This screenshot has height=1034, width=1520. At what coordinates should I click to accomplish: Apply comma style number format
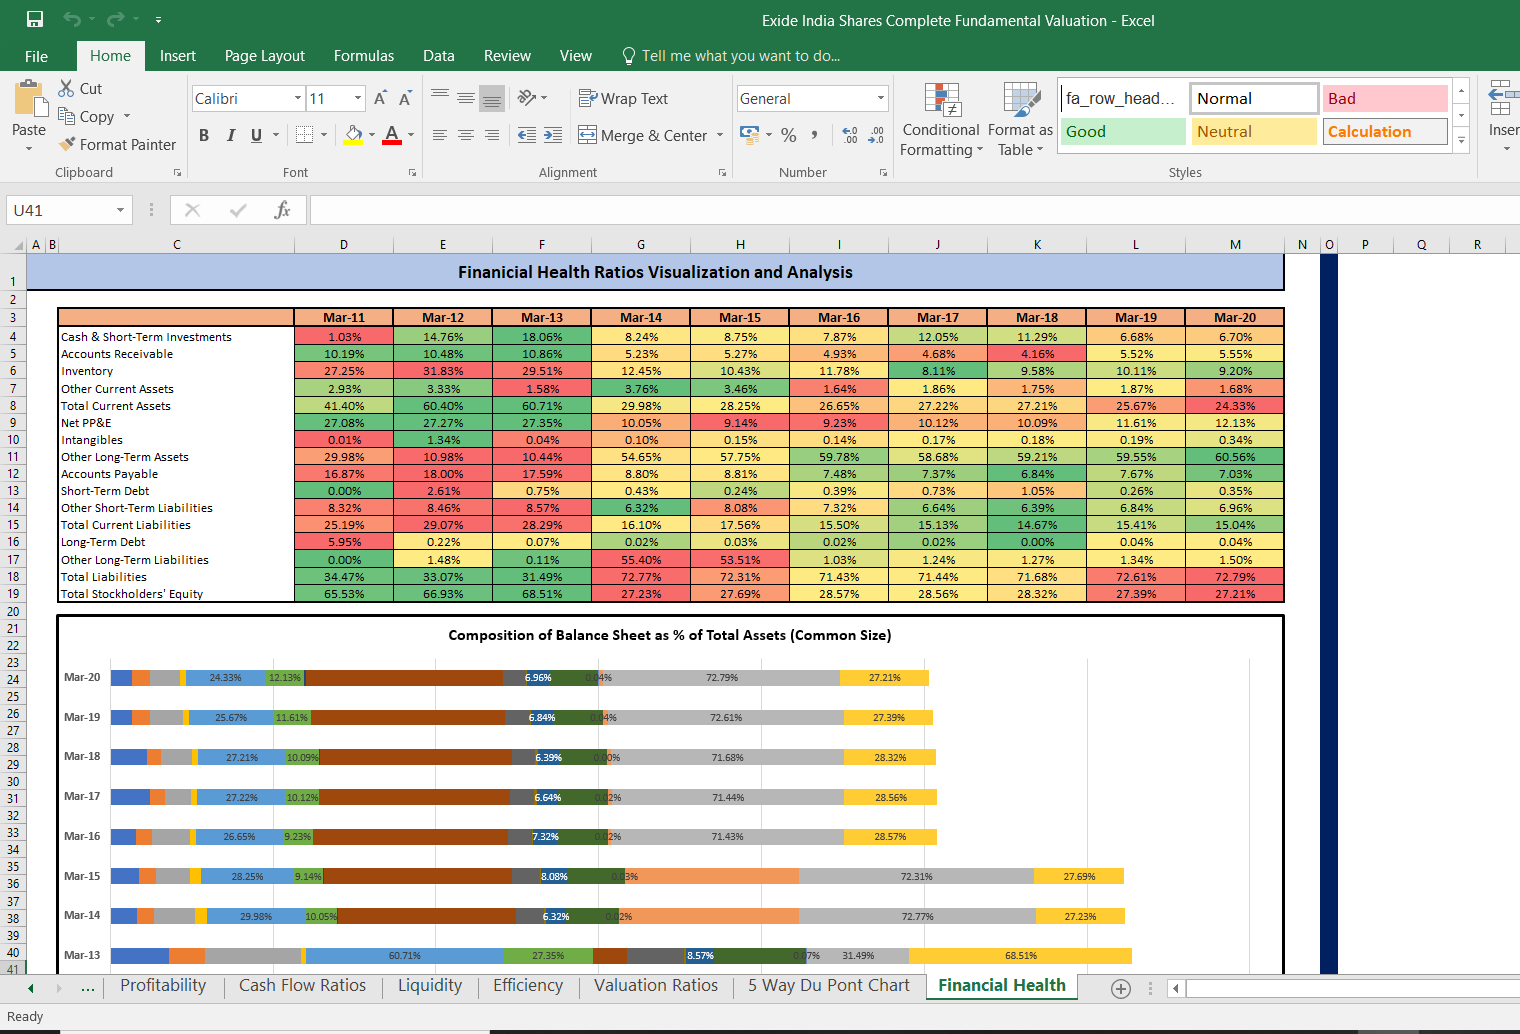(x=815, y=135)
